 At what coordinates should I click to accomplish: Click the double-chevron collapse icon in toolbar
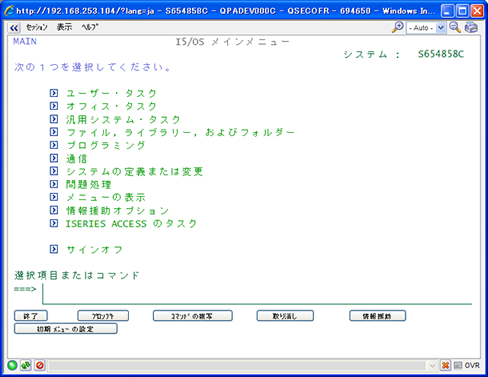pyautogui.click(x=14, y=28)
